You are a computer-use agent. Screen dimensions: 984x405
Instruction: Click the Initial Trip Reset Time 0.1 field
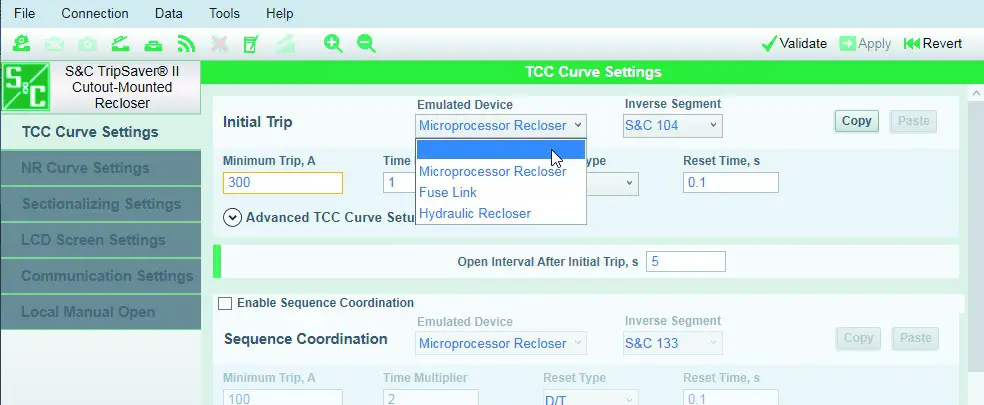tap(731, 183)
